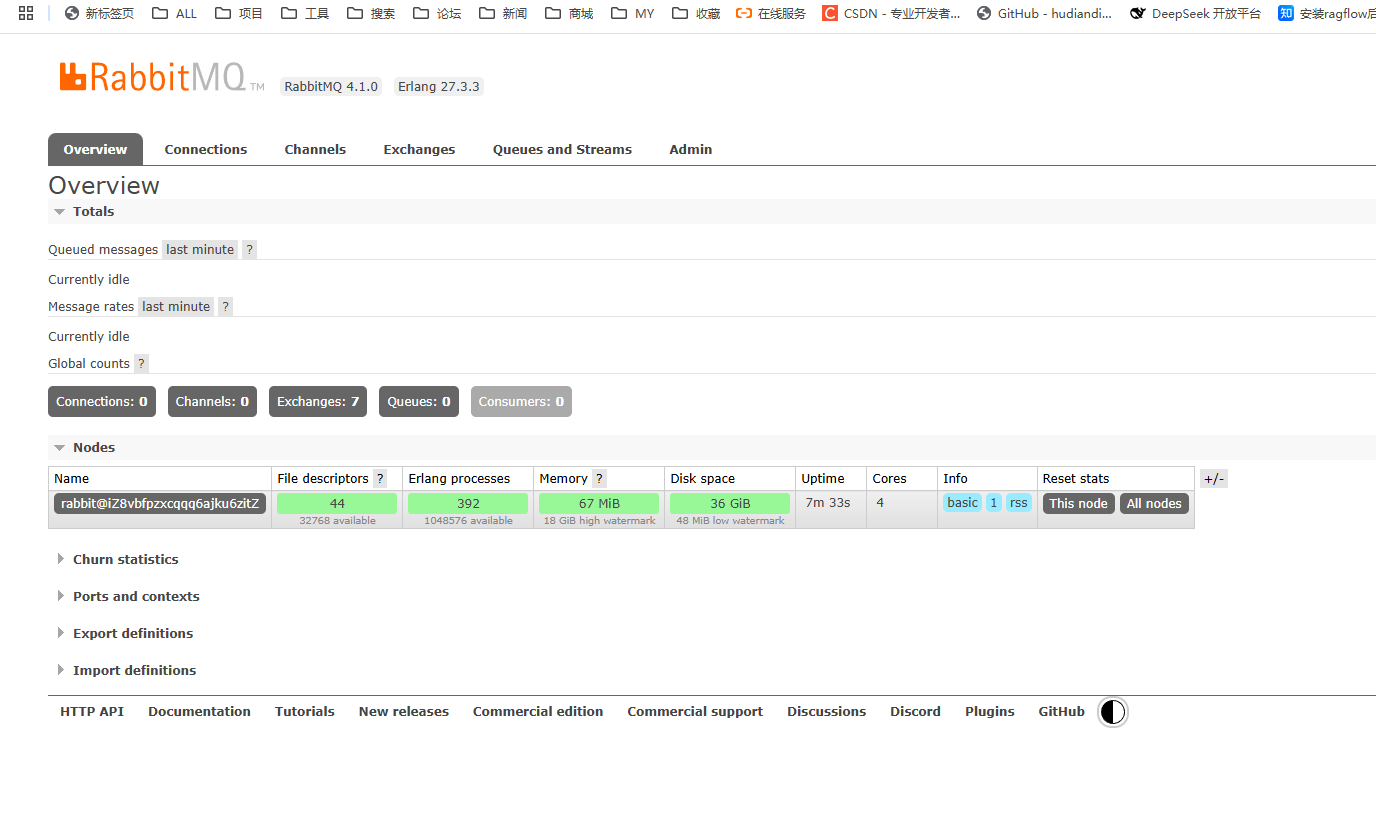Open the HTTP API footer link

pyautogui.click(x=92, y=712)
